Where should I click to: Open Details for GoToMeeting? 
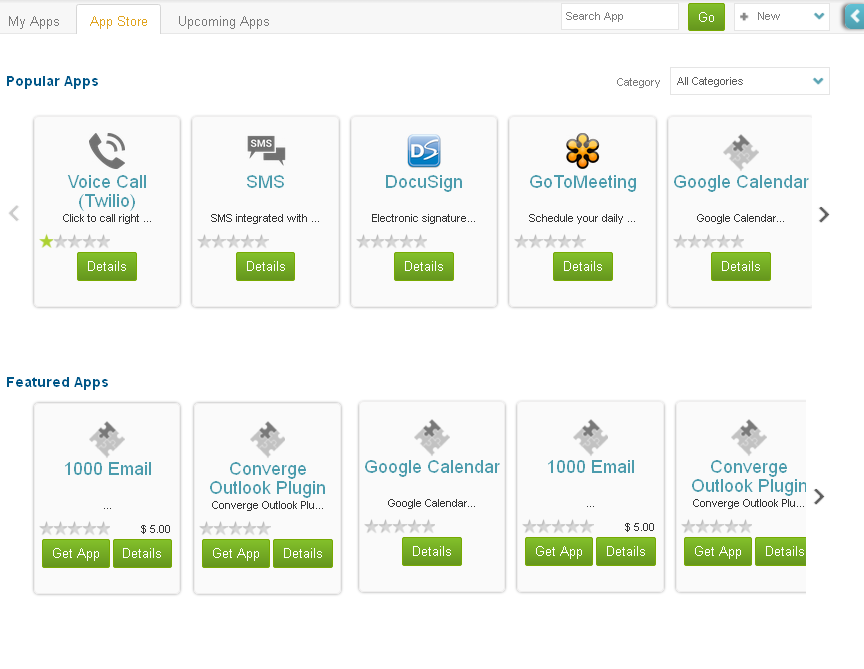(x=582, y=267)
